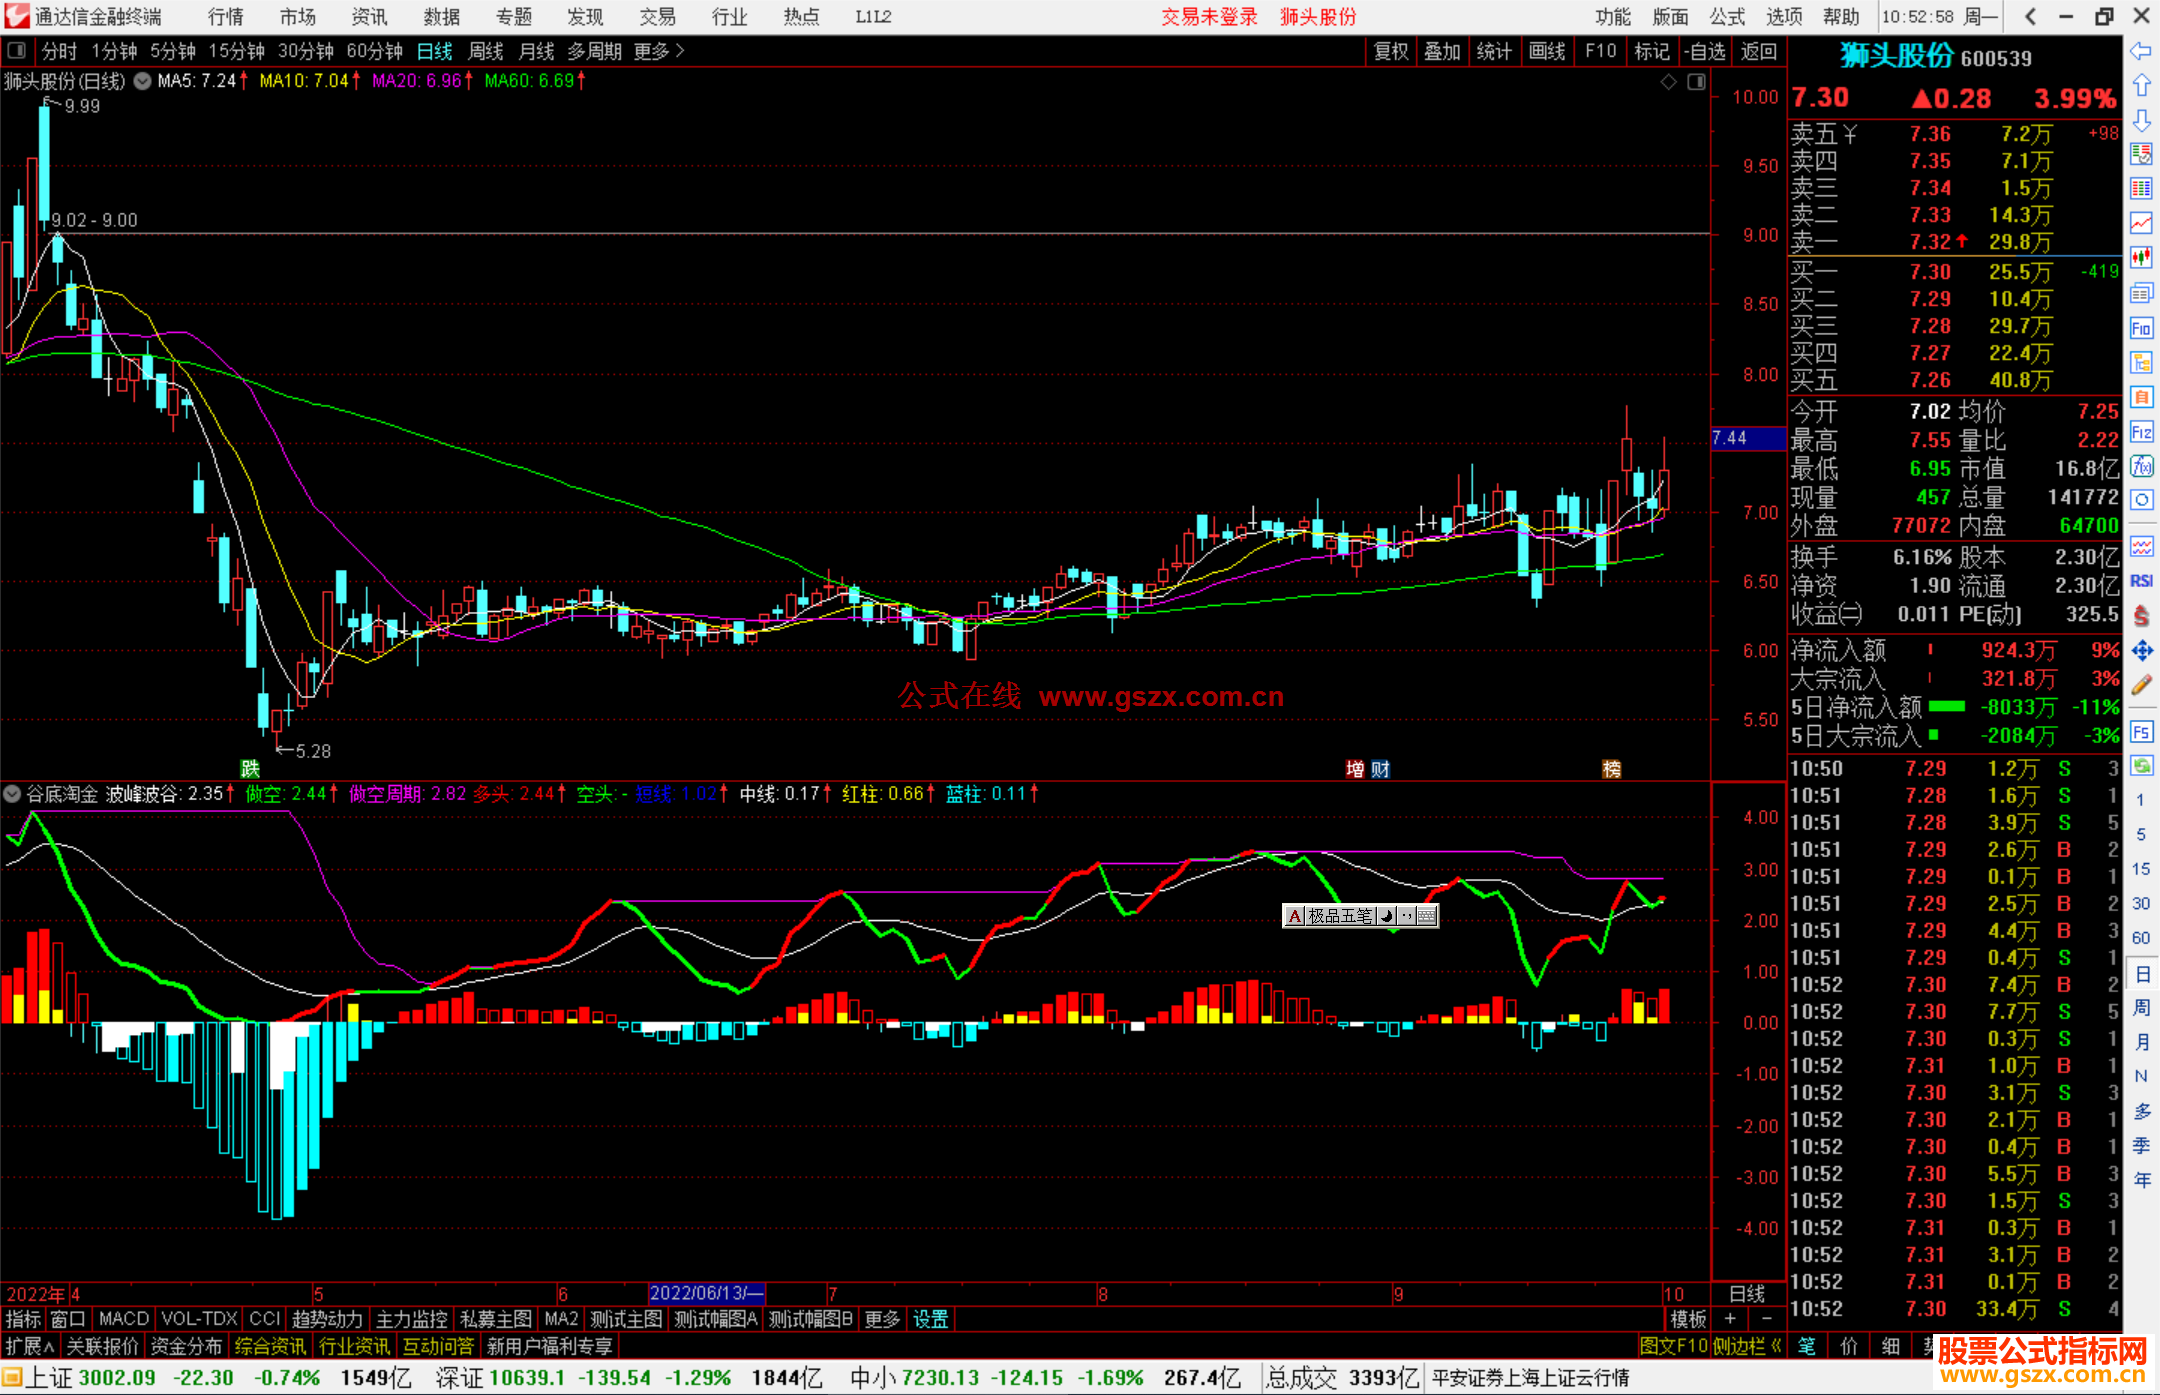Switch to the 60-minute period in the sidebar
The image size is (2160, 1395).
coord(2140,938)
